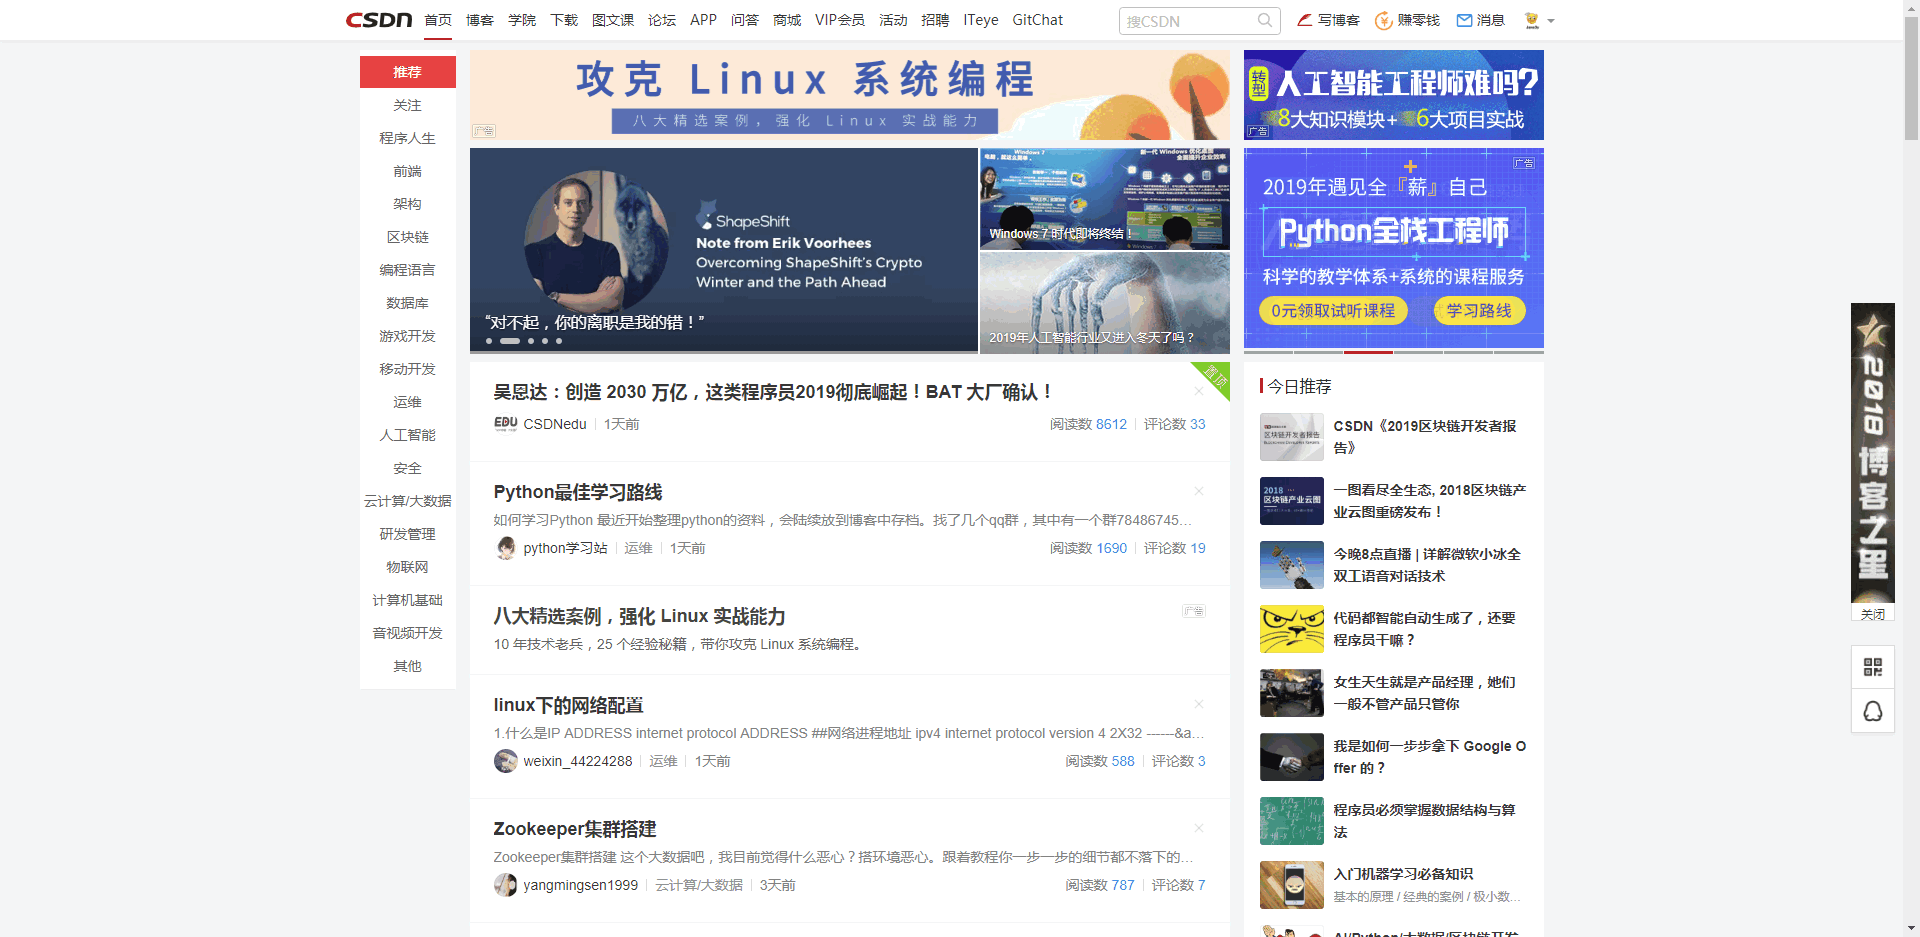1920x937 pixels.
Task: Select the 音视频开发 category
Action: (x=408, y=633)
